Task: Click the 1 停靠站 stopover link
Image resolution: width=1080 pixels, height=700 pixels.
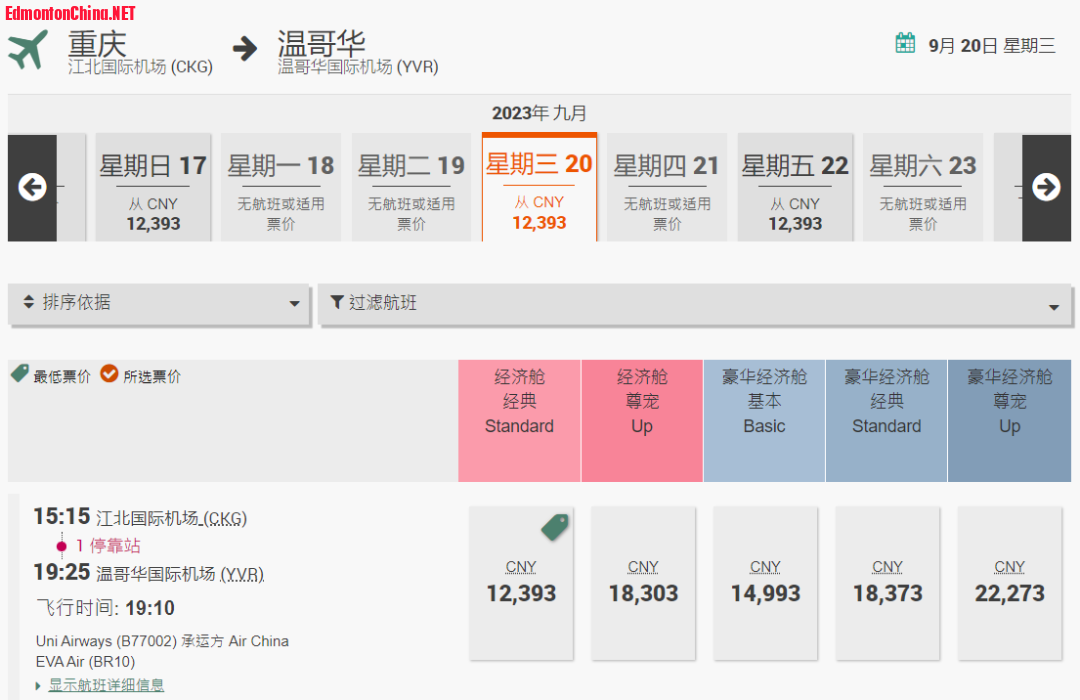Action: click(108, 546)
